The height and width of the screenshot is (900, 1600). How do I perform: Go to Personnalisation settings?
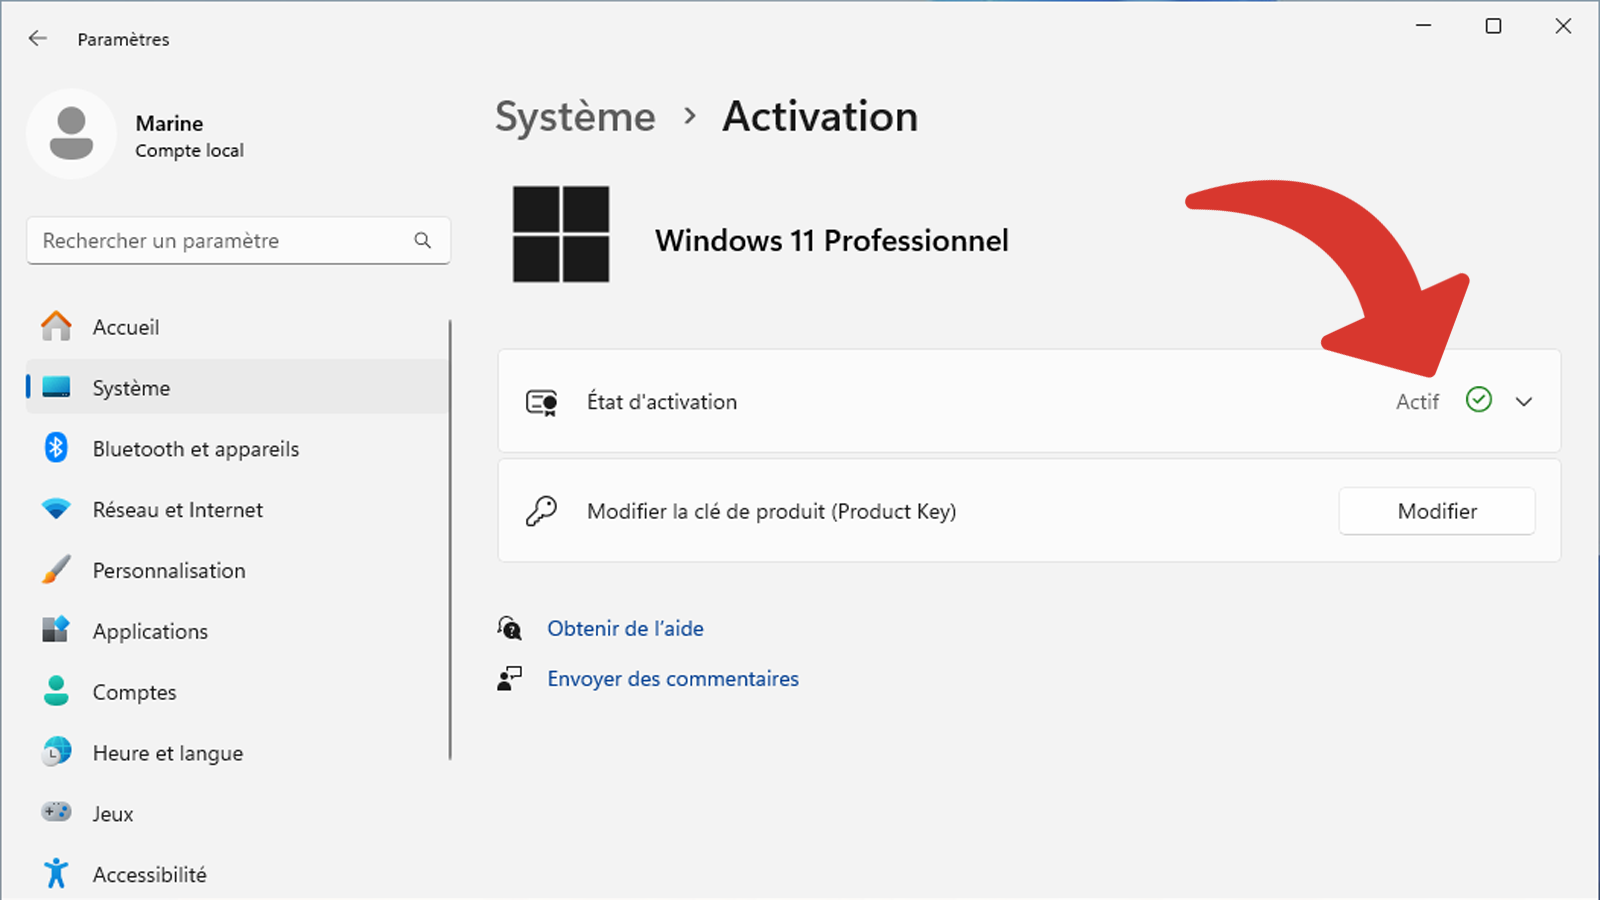coord(237,571)
